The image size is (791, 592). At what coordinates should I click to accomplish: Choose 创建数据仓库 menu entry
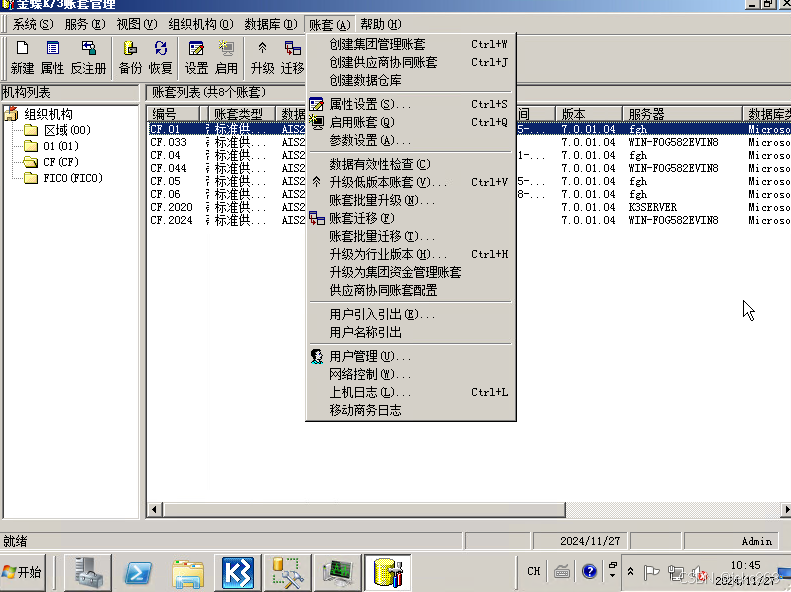point(411,80)
